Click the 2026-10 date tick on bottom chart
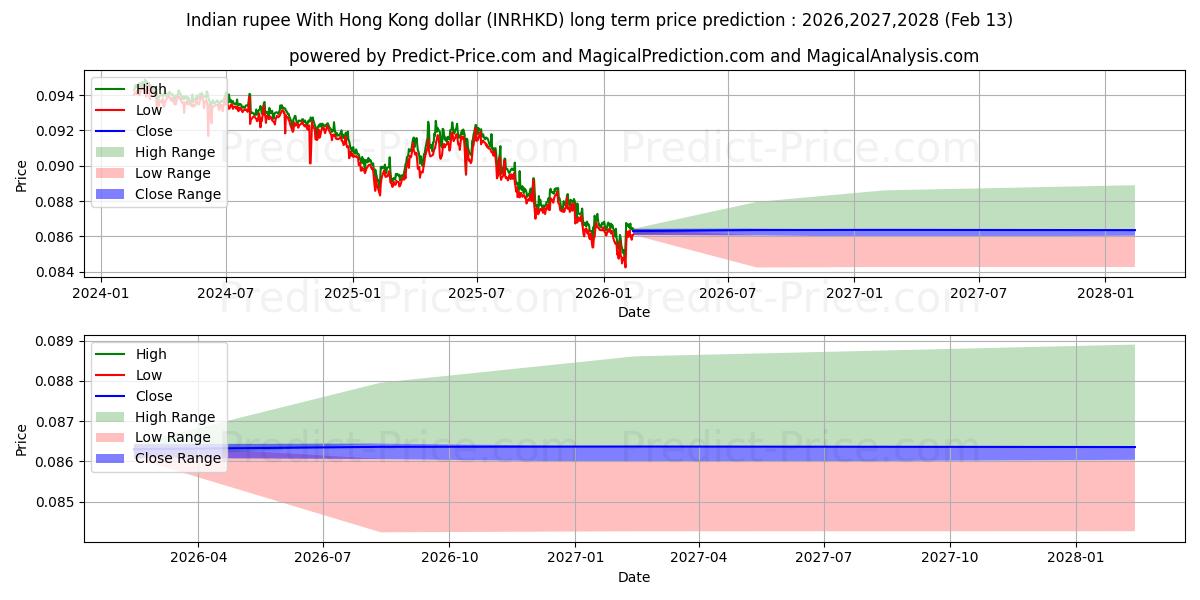The width and height of the screenshot is (1200, 600). [448, 557]
